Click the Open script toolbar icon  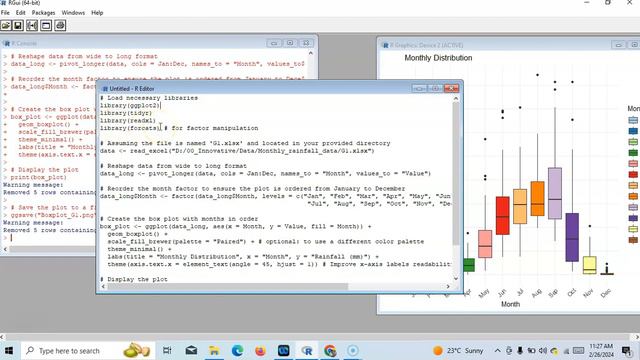tap(6, 26)
